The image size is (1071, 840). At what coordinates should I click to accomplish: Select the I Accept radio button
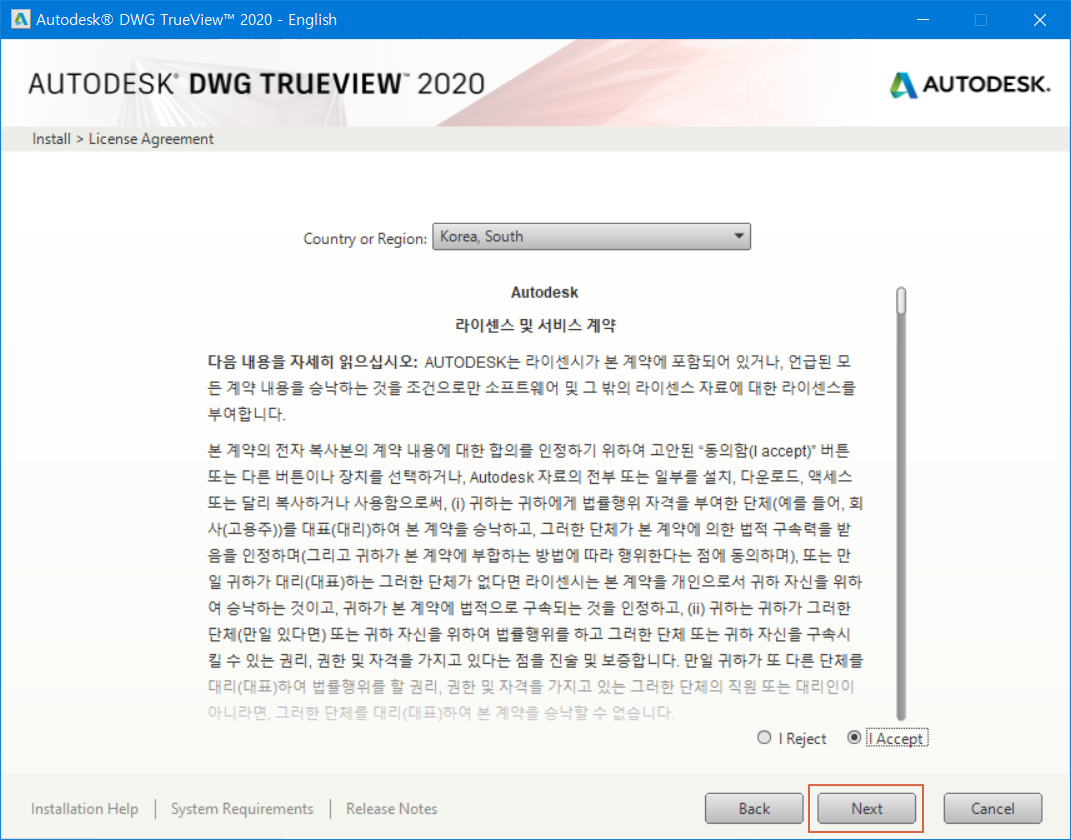[x=854, y=738]
